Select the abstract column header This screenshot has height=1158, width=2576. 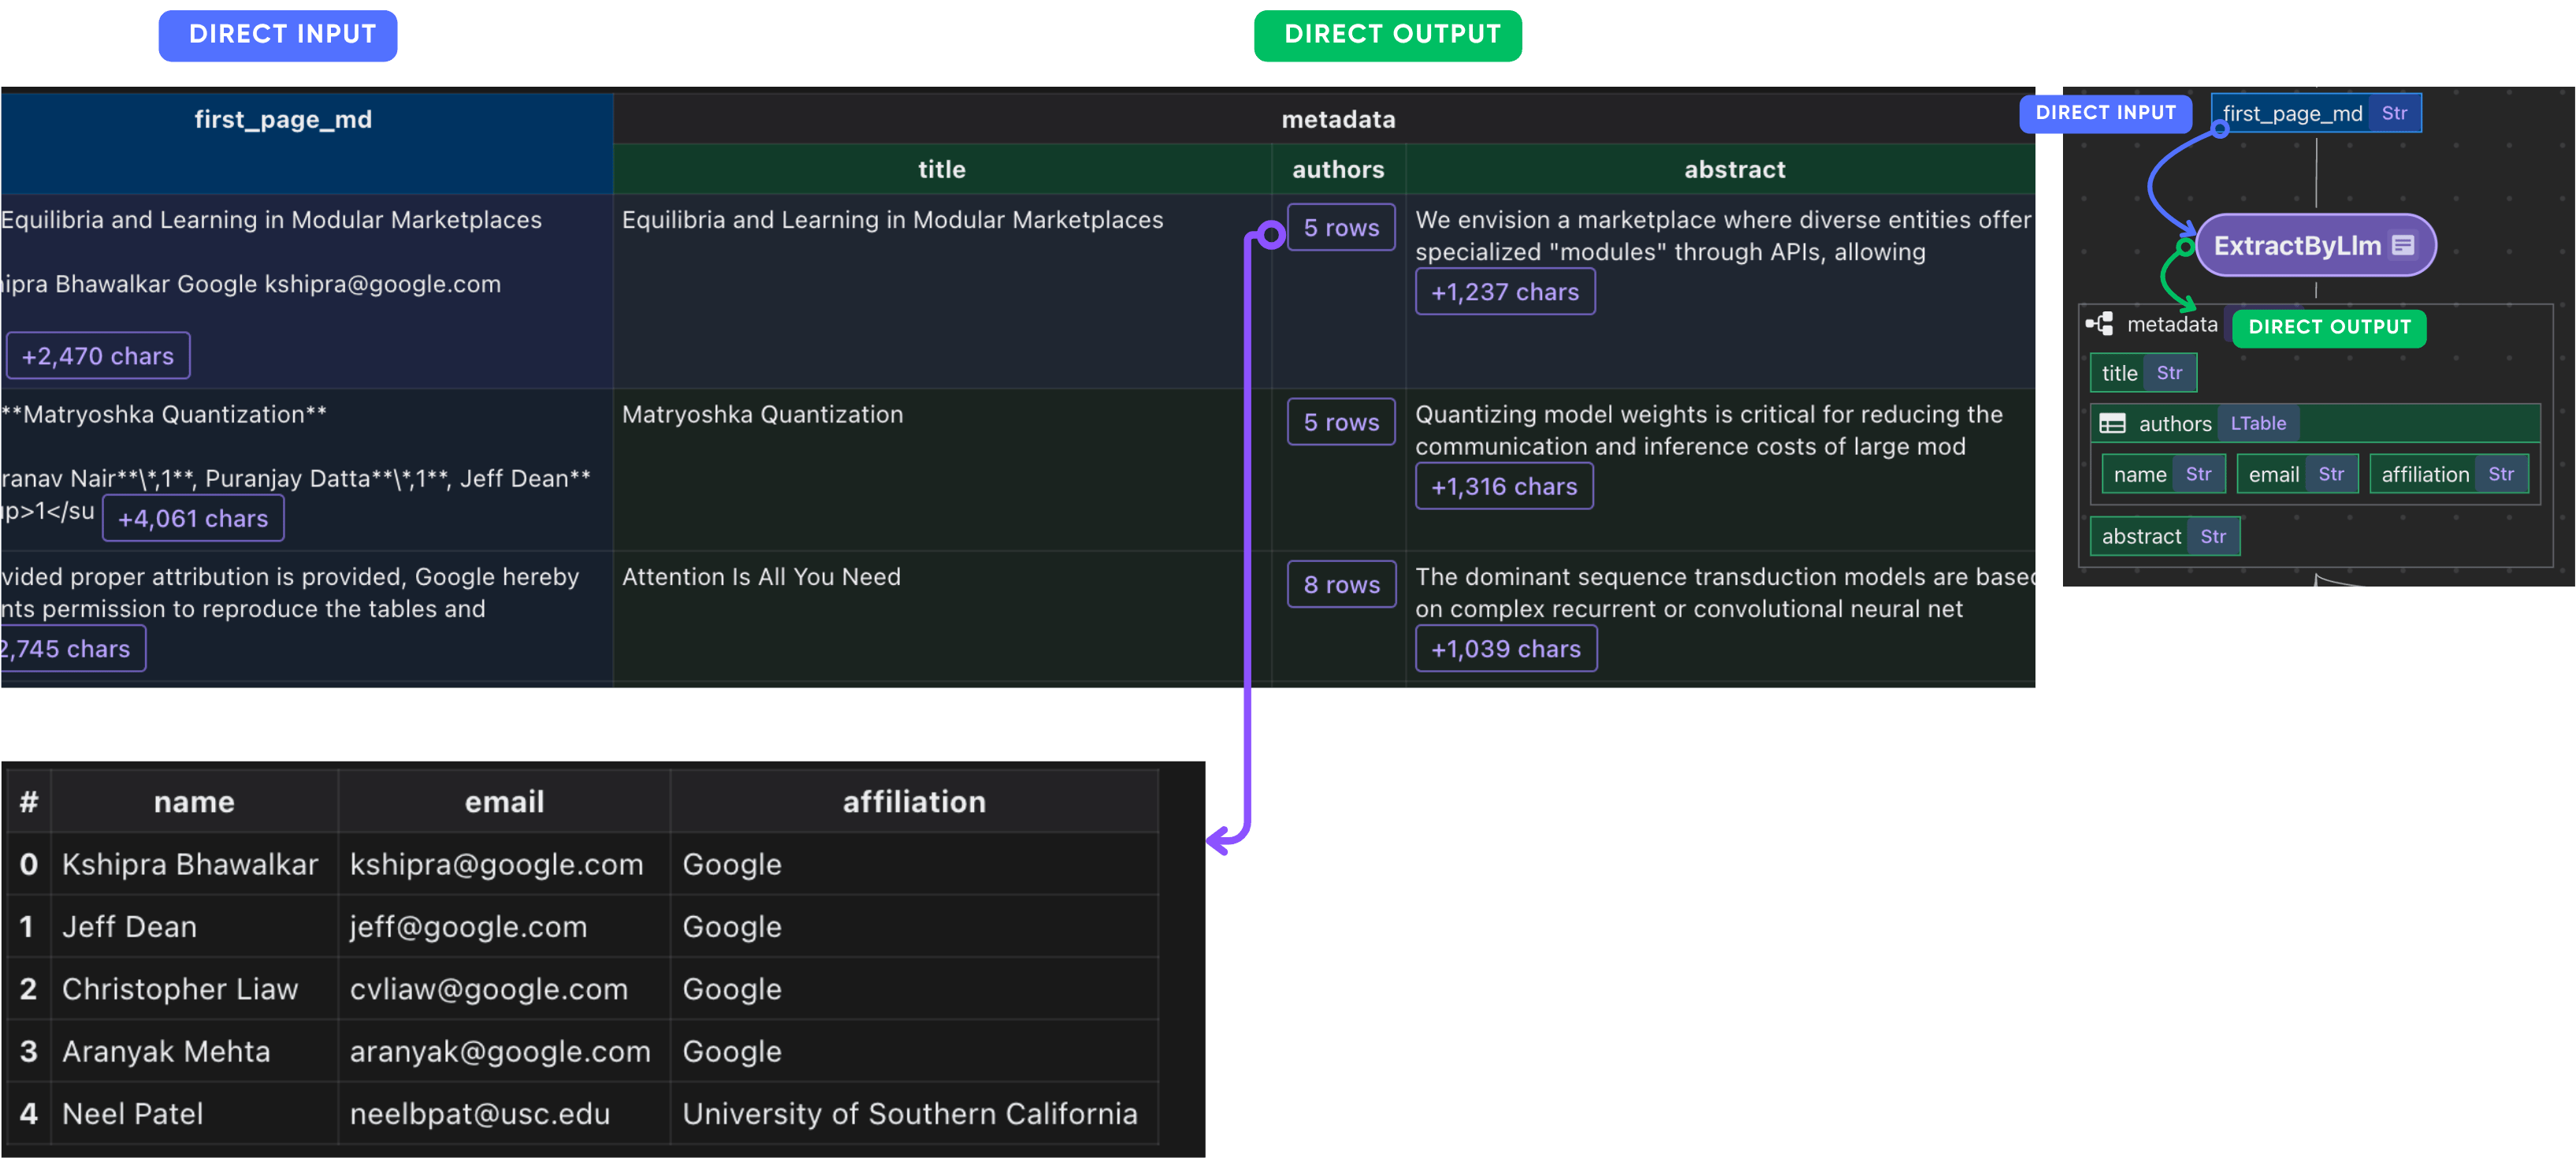pos(1734,170)
